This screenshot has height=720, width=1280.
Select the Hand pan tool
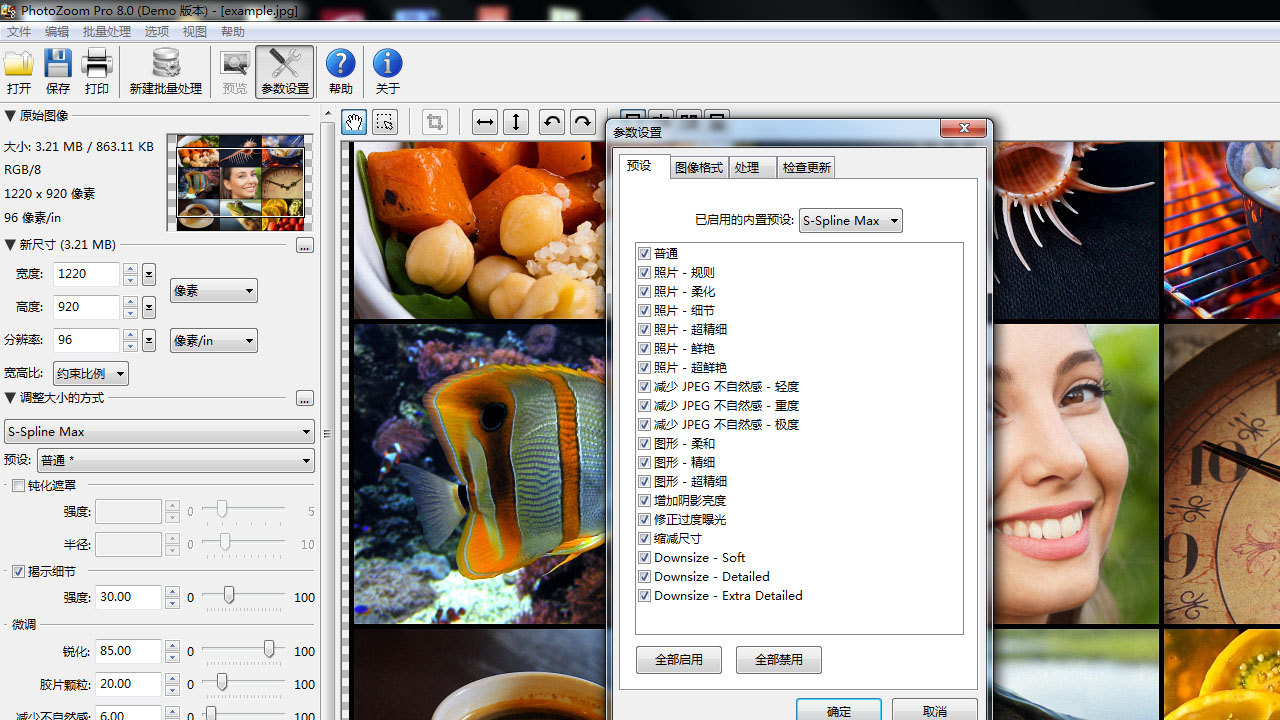coord(353,122)
